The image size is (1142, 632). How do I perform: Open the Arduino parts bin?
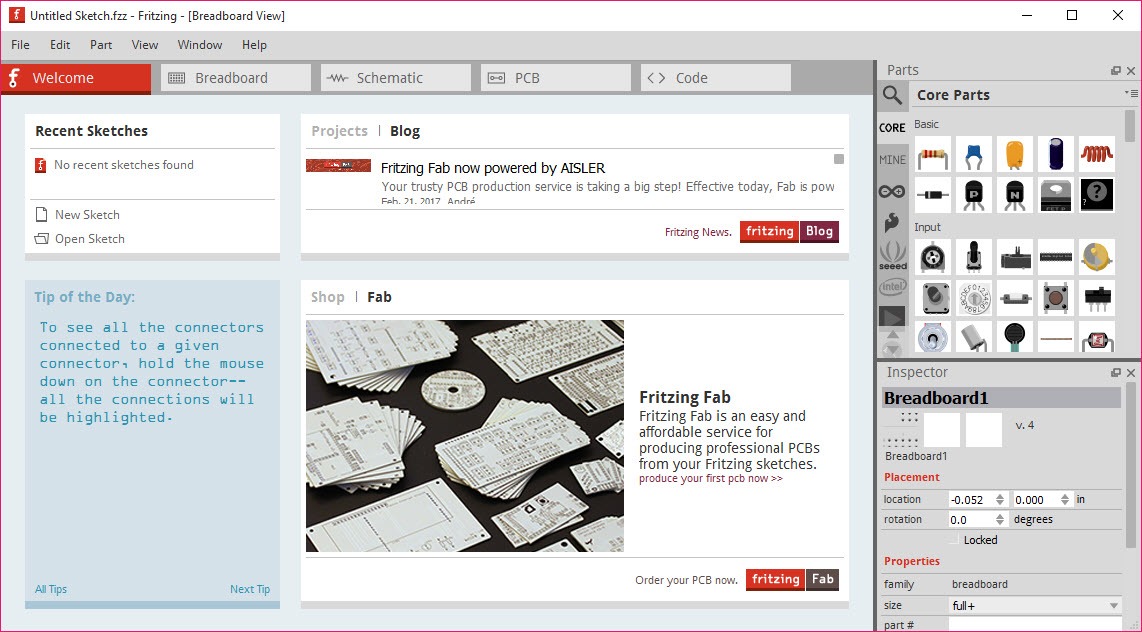pyautogui.click(x=892, y=191)
